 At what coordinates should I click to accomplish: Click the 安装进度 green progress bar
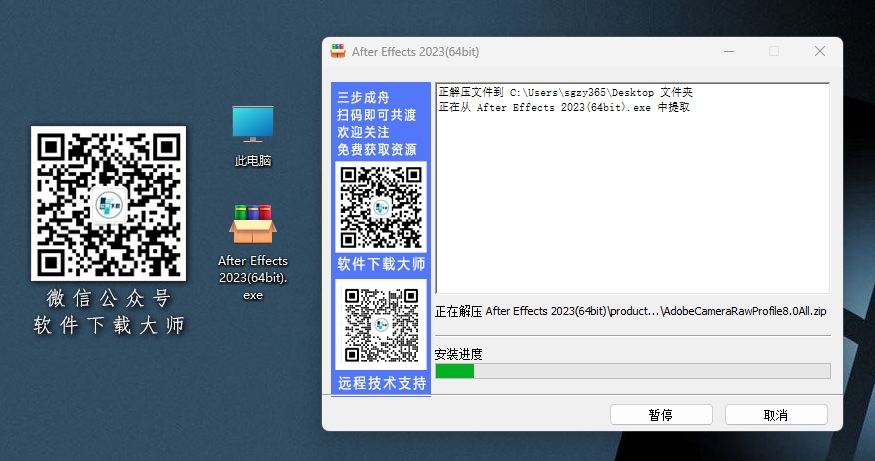coord(633,371)
